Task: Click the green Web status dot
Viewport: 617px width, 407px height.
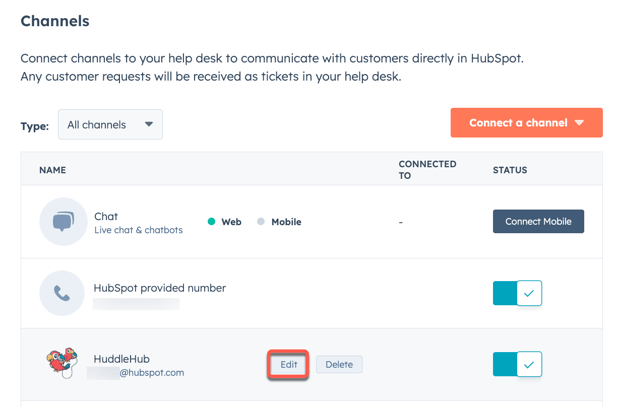Action: [x=211, y=222]
